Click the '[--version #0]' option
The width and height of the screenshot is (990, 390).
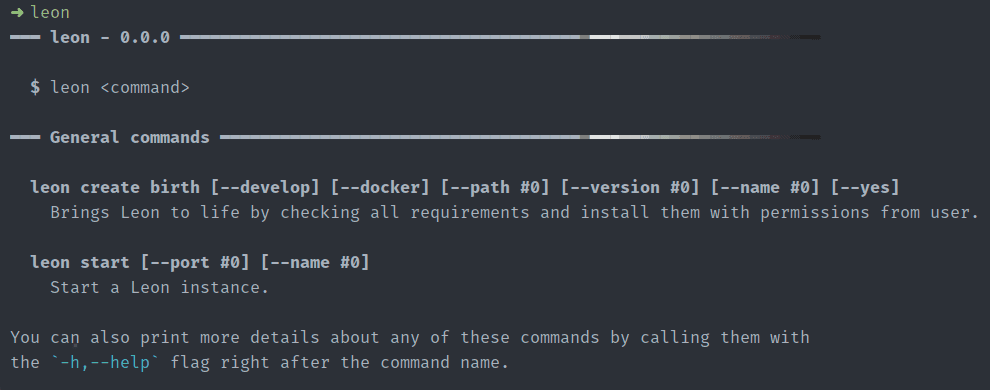pos(630,187)
